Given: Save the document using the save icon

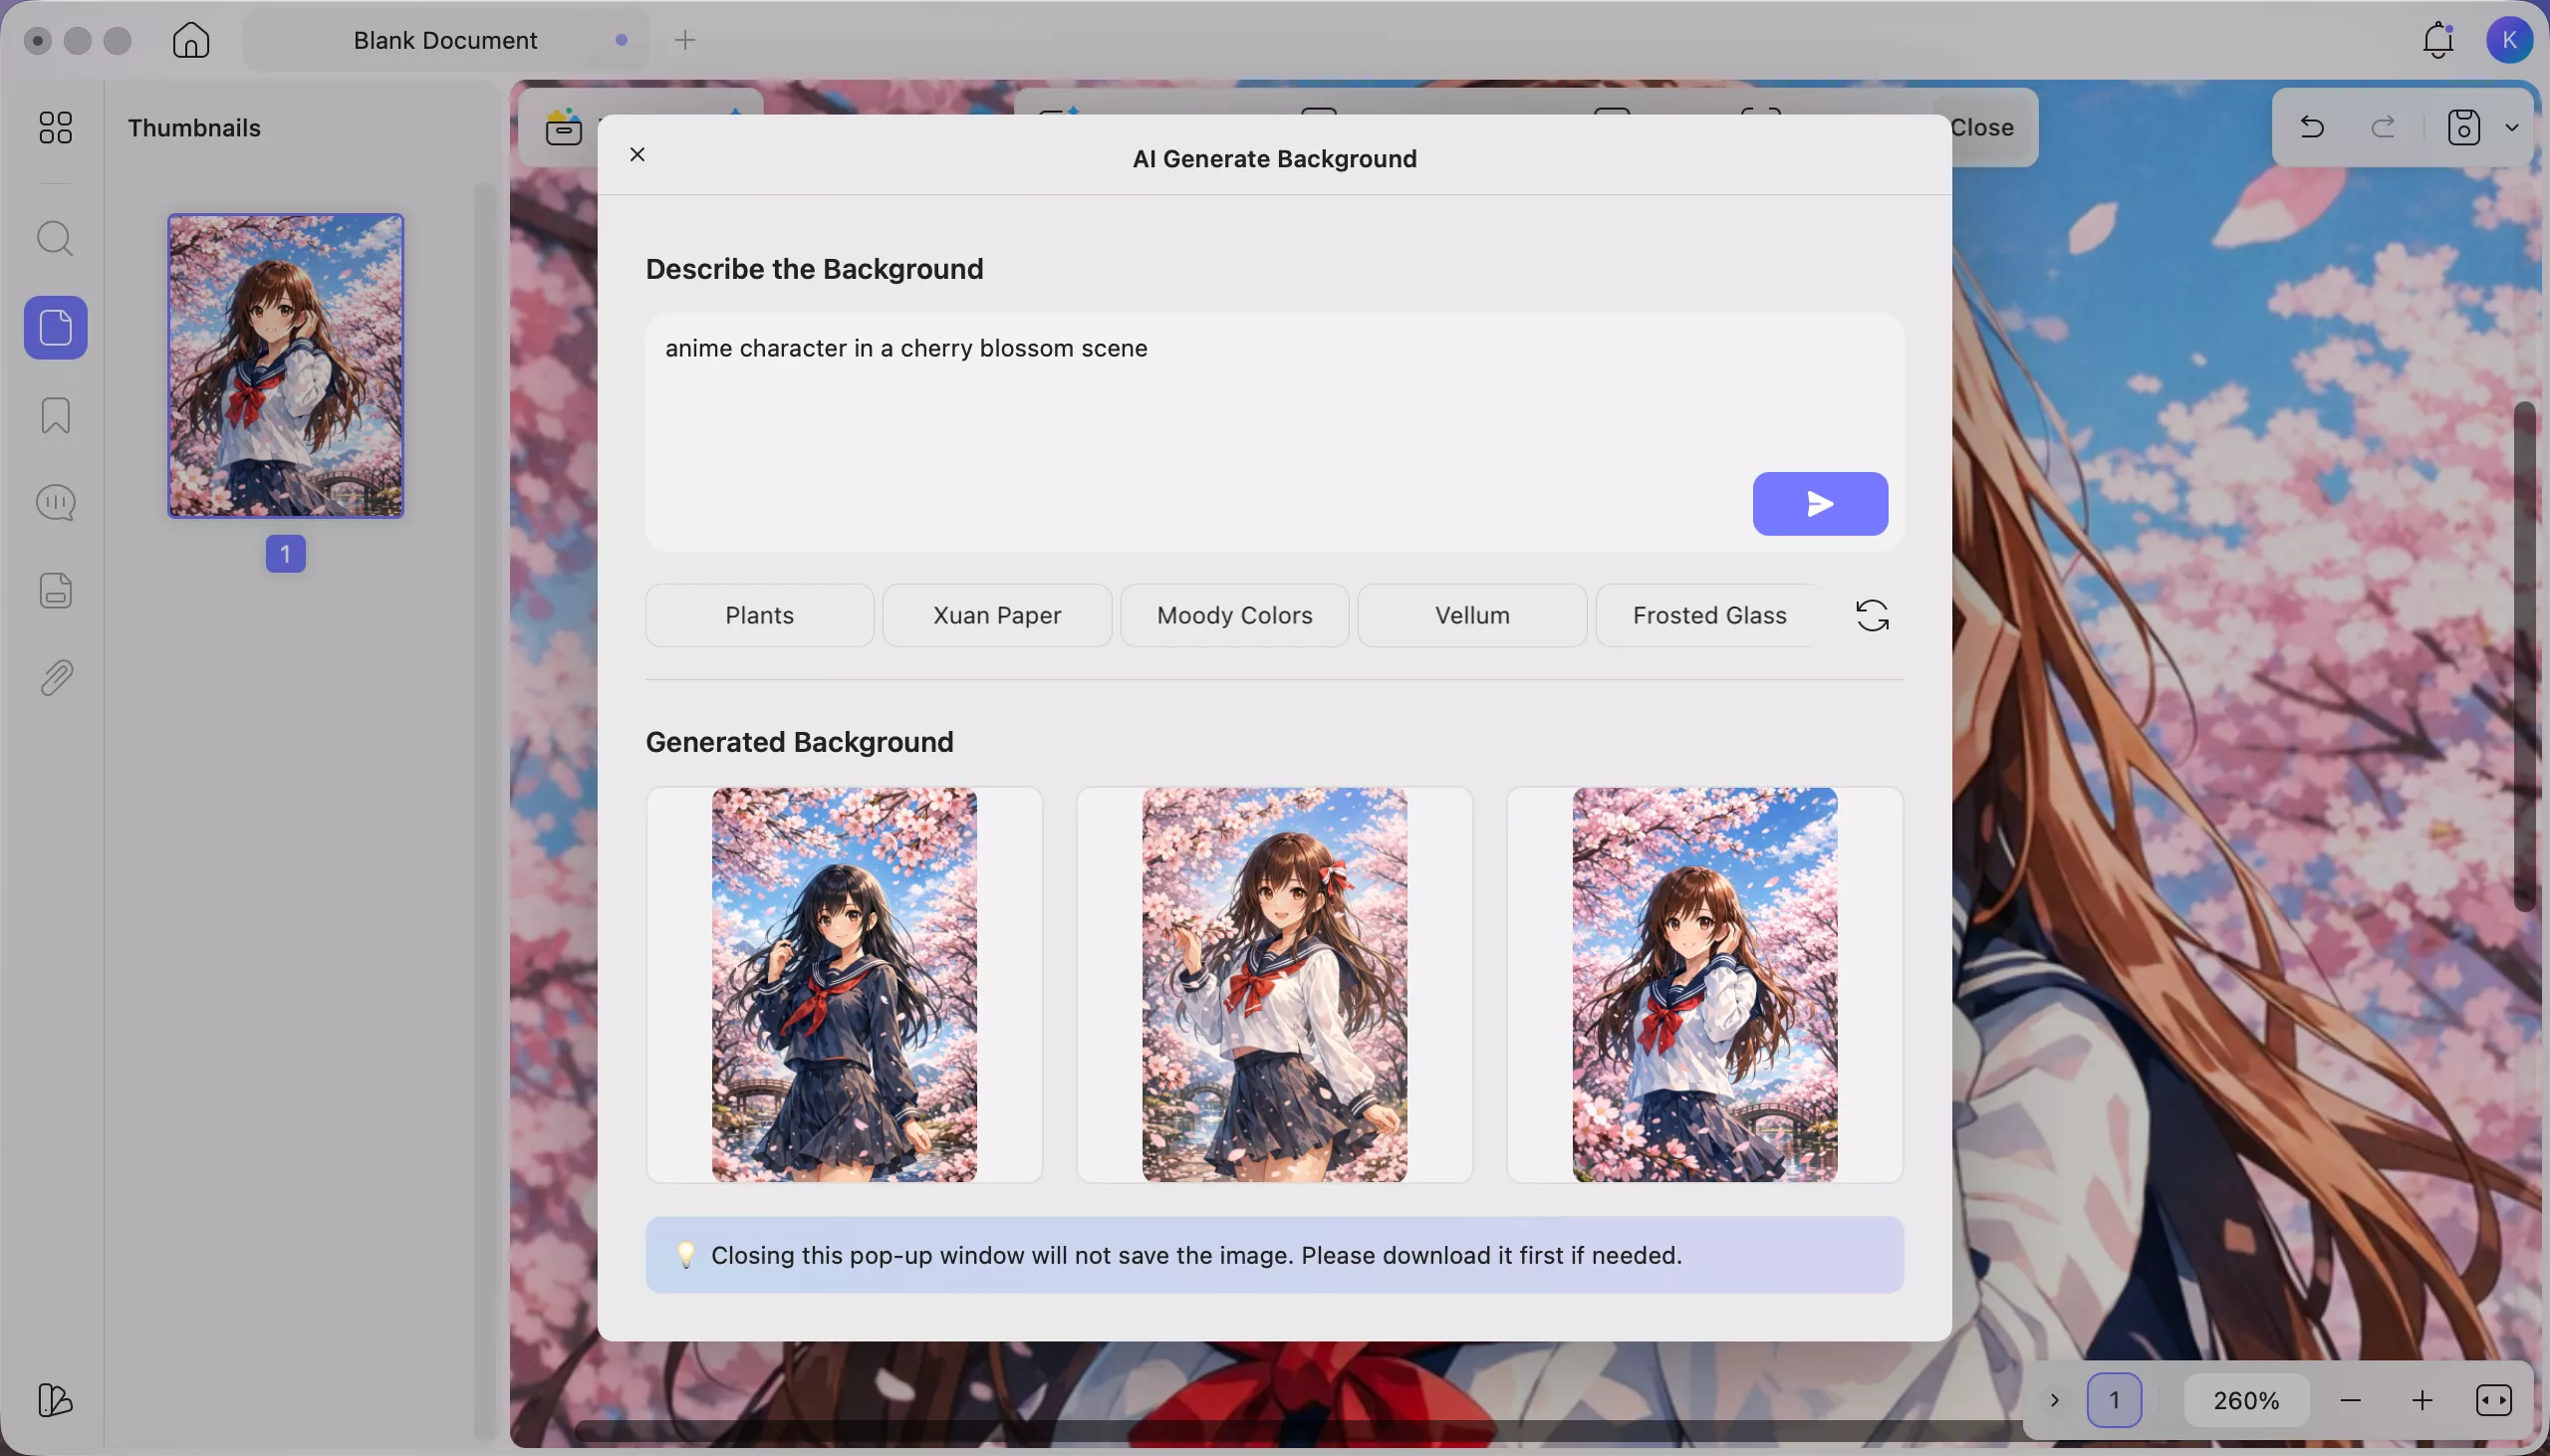Looking at the screenshot, I should click(2464, 128).
